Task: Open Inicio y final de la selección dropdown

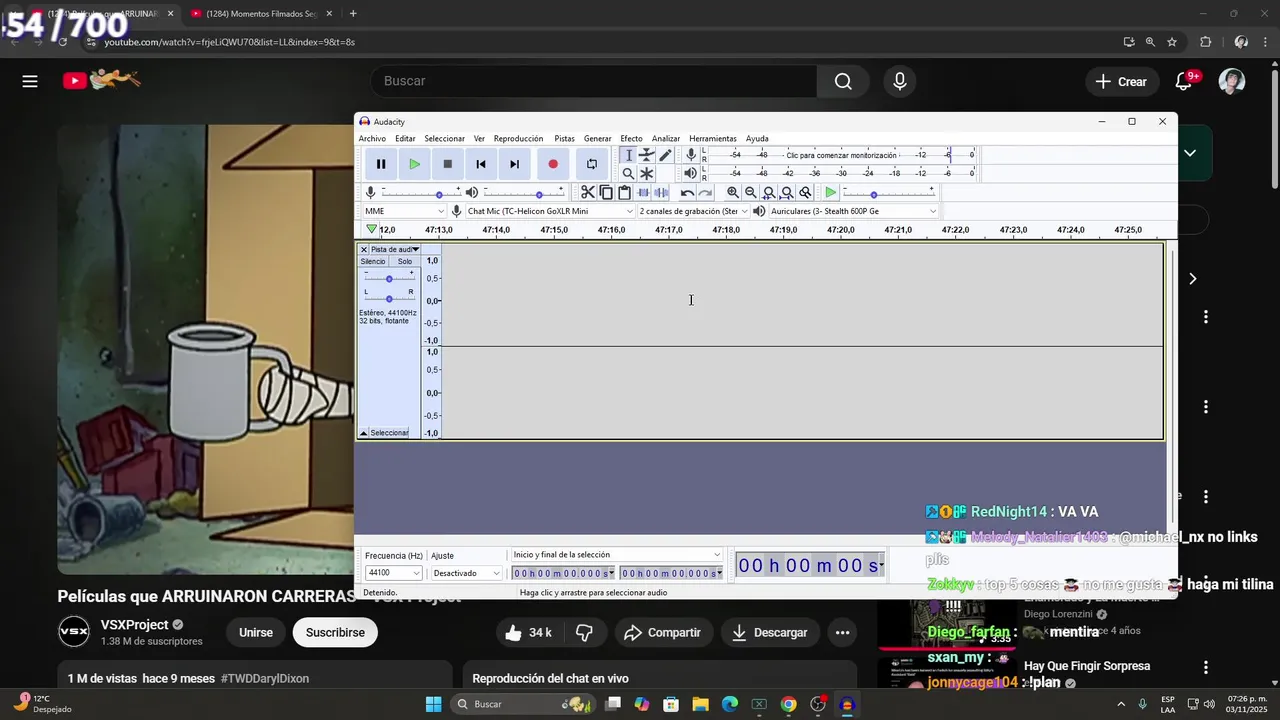Action: tap(616, 555)
